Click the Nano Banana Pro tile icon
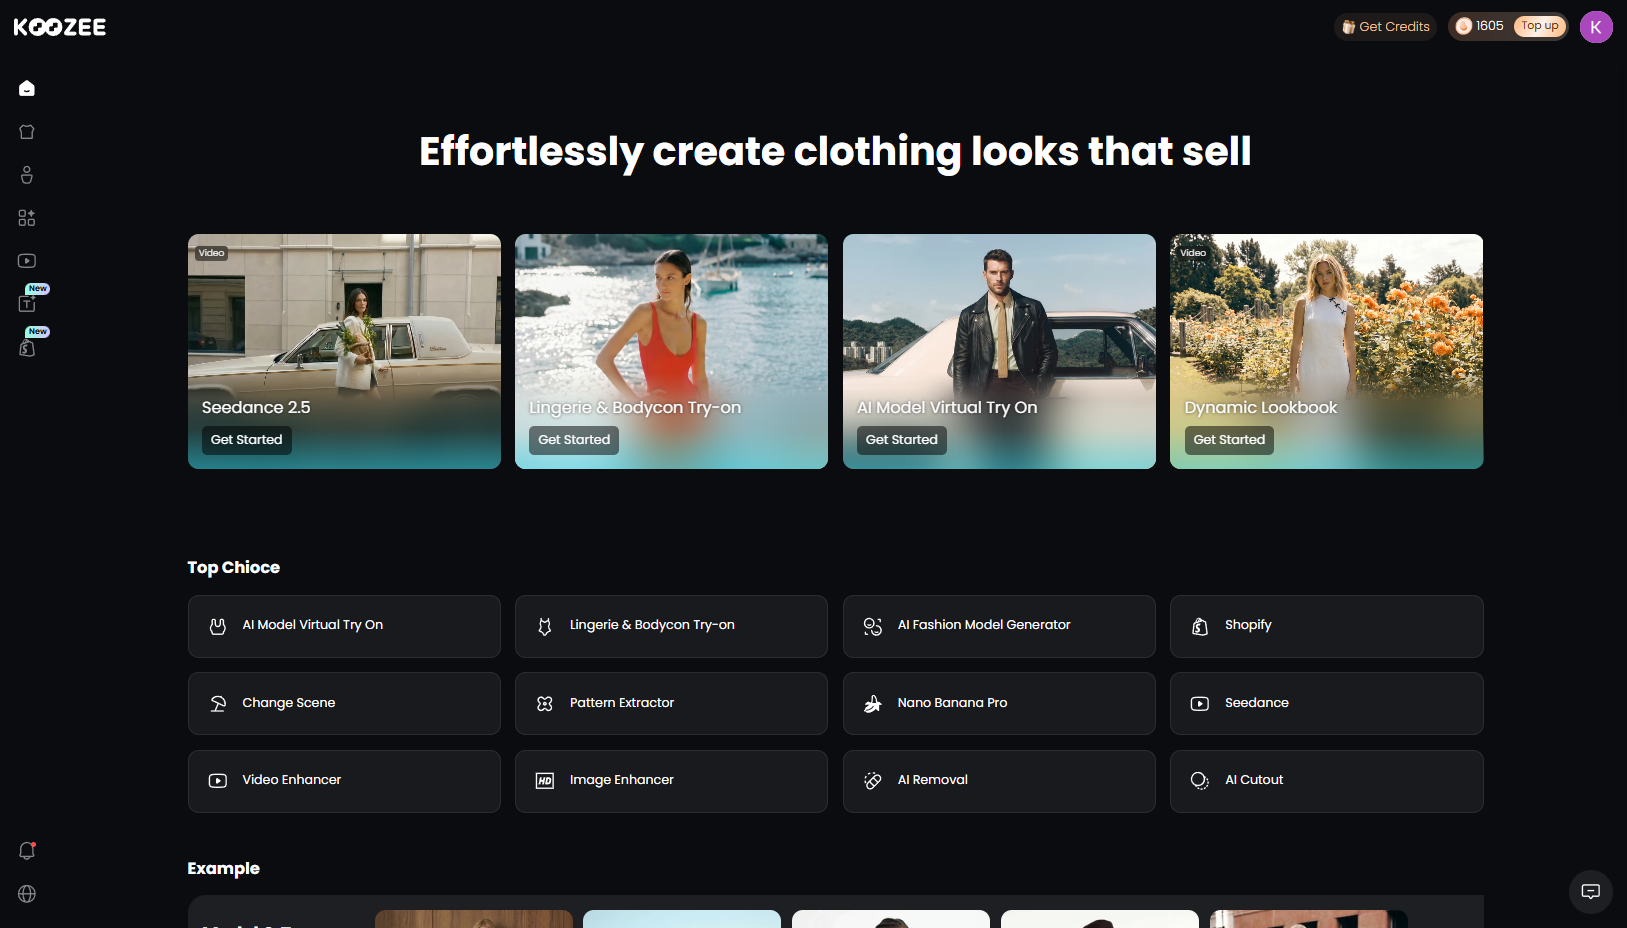Viewport: 1627px width, 928px height. pyautogui.click(x=873, y=704)
